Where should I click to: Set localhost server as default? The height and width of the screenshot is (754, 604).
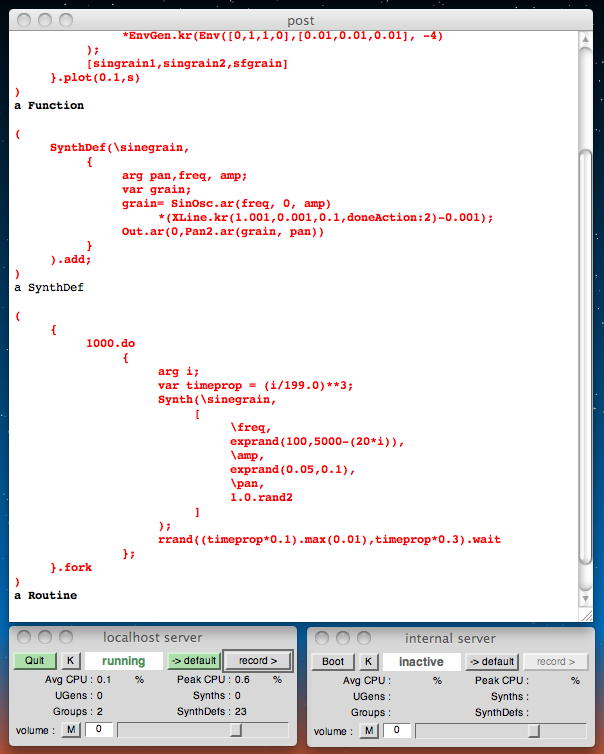coord(194,661)
